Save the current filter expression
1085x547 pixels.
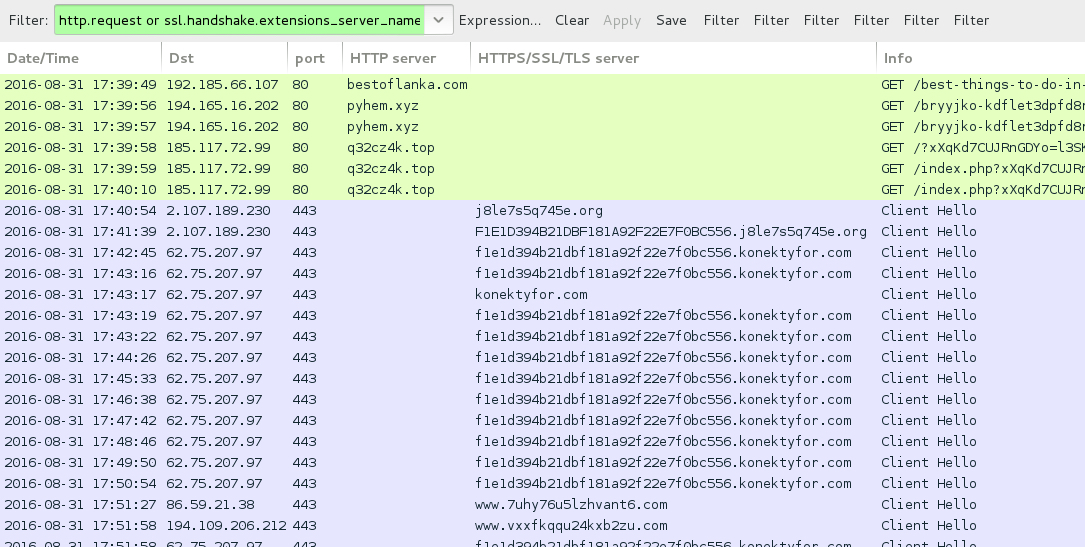point(671,20)
